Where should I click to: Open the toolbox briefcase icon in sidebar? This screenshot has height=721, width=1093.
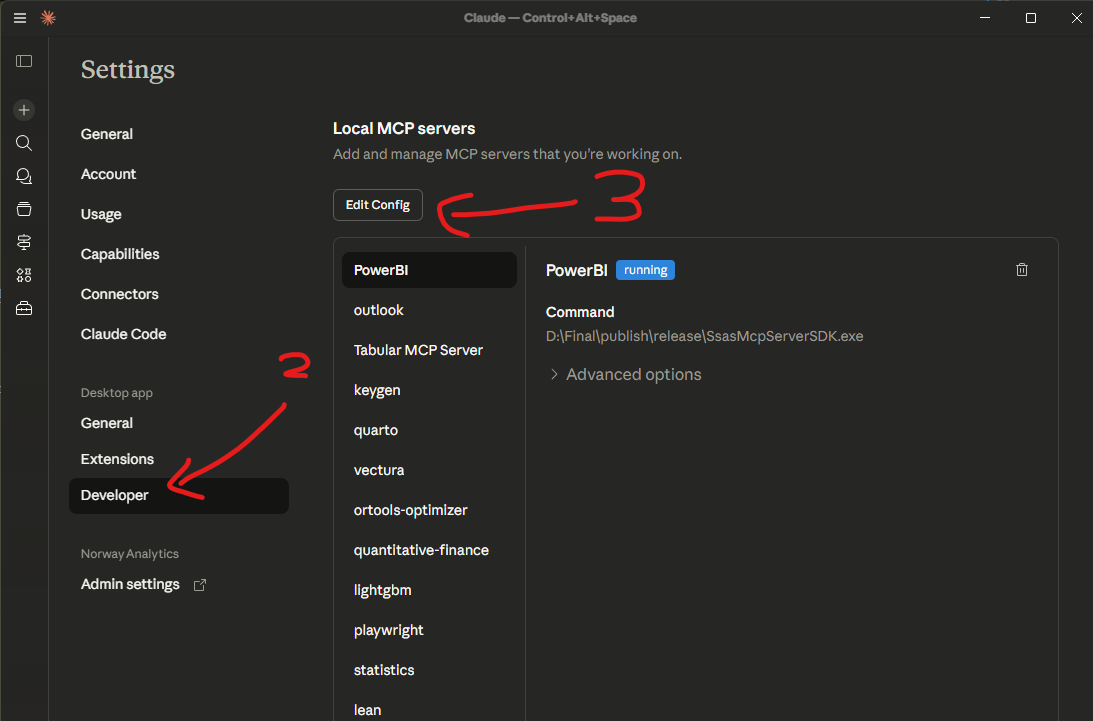24,309
